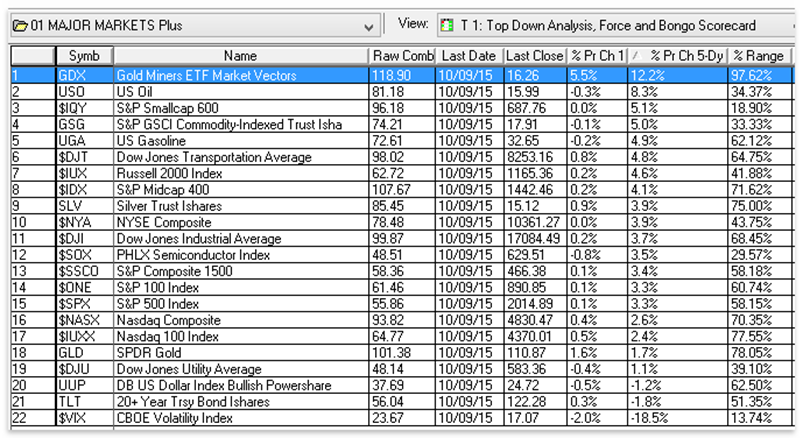This screenshot has height=438, width=803.
Task: Select the $SPX symbol cell
Action: 84,304
